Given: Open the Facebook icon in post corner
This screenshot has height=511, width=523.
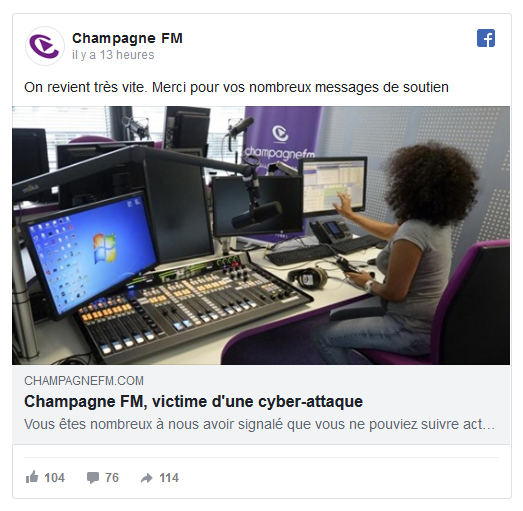Looking at the screenshot, I should point(486,38).
